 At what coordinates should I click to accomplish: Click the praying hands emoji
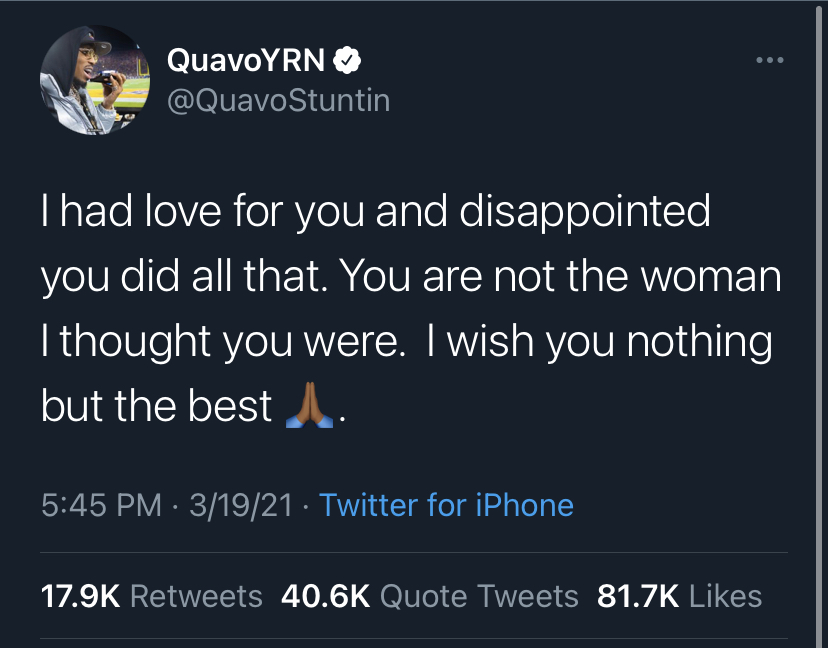coord(308,407)
